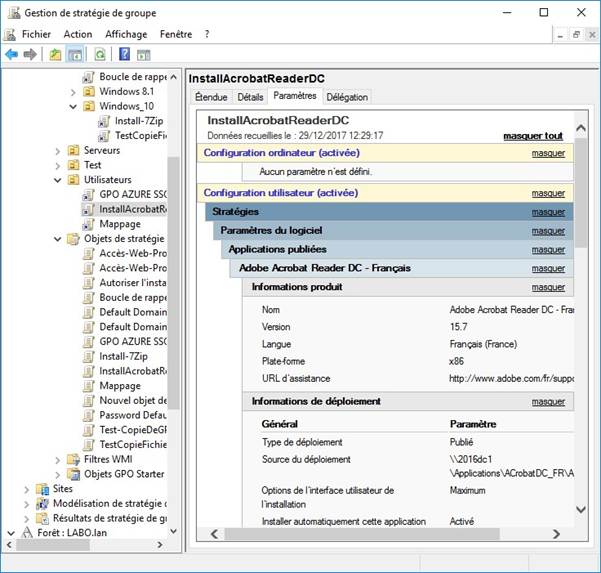Switch to the Étendue tab
Screen dimensions: 601x573
click(211, 97)
